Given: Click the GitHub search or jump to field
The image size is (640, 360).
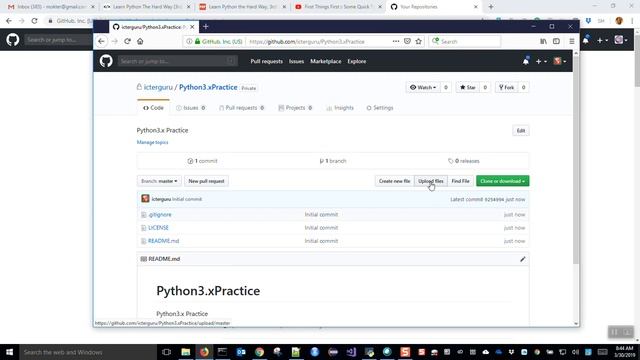Looking at the screenshot, I should tap(178, 61).
